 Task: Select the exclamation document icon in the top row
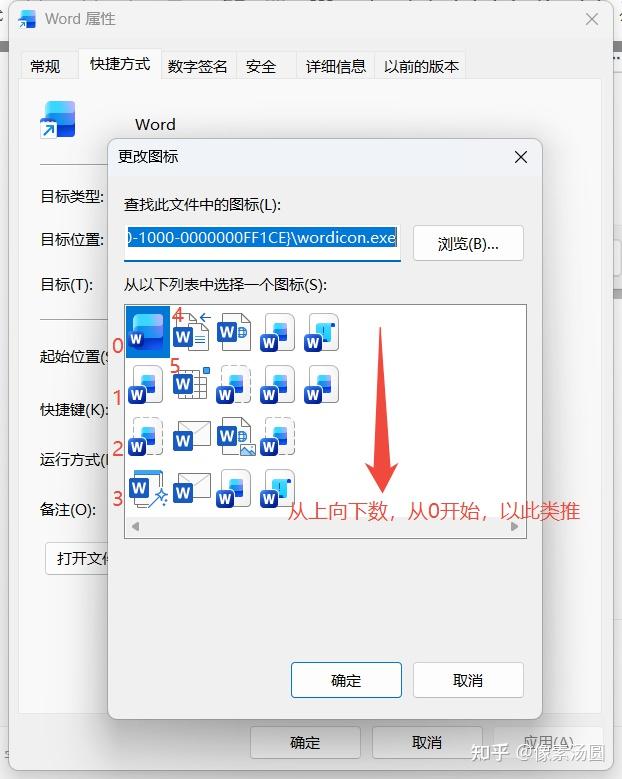(321, 332)
